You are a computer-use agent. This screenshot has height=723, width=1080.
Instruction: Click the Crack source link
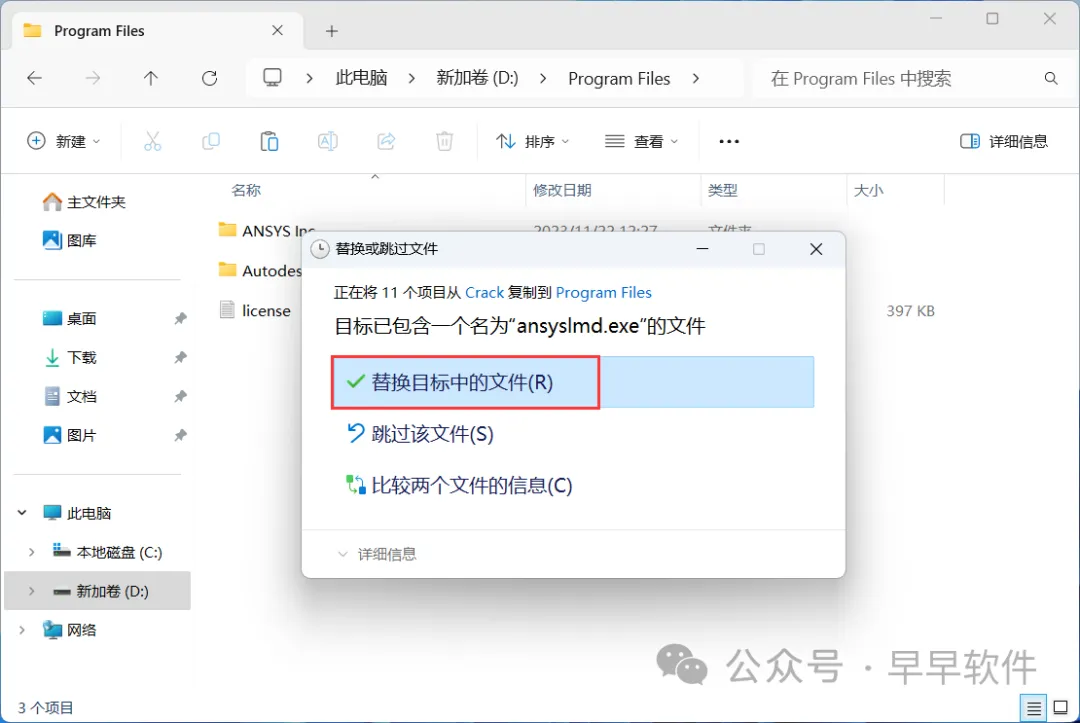pos(484,293)
